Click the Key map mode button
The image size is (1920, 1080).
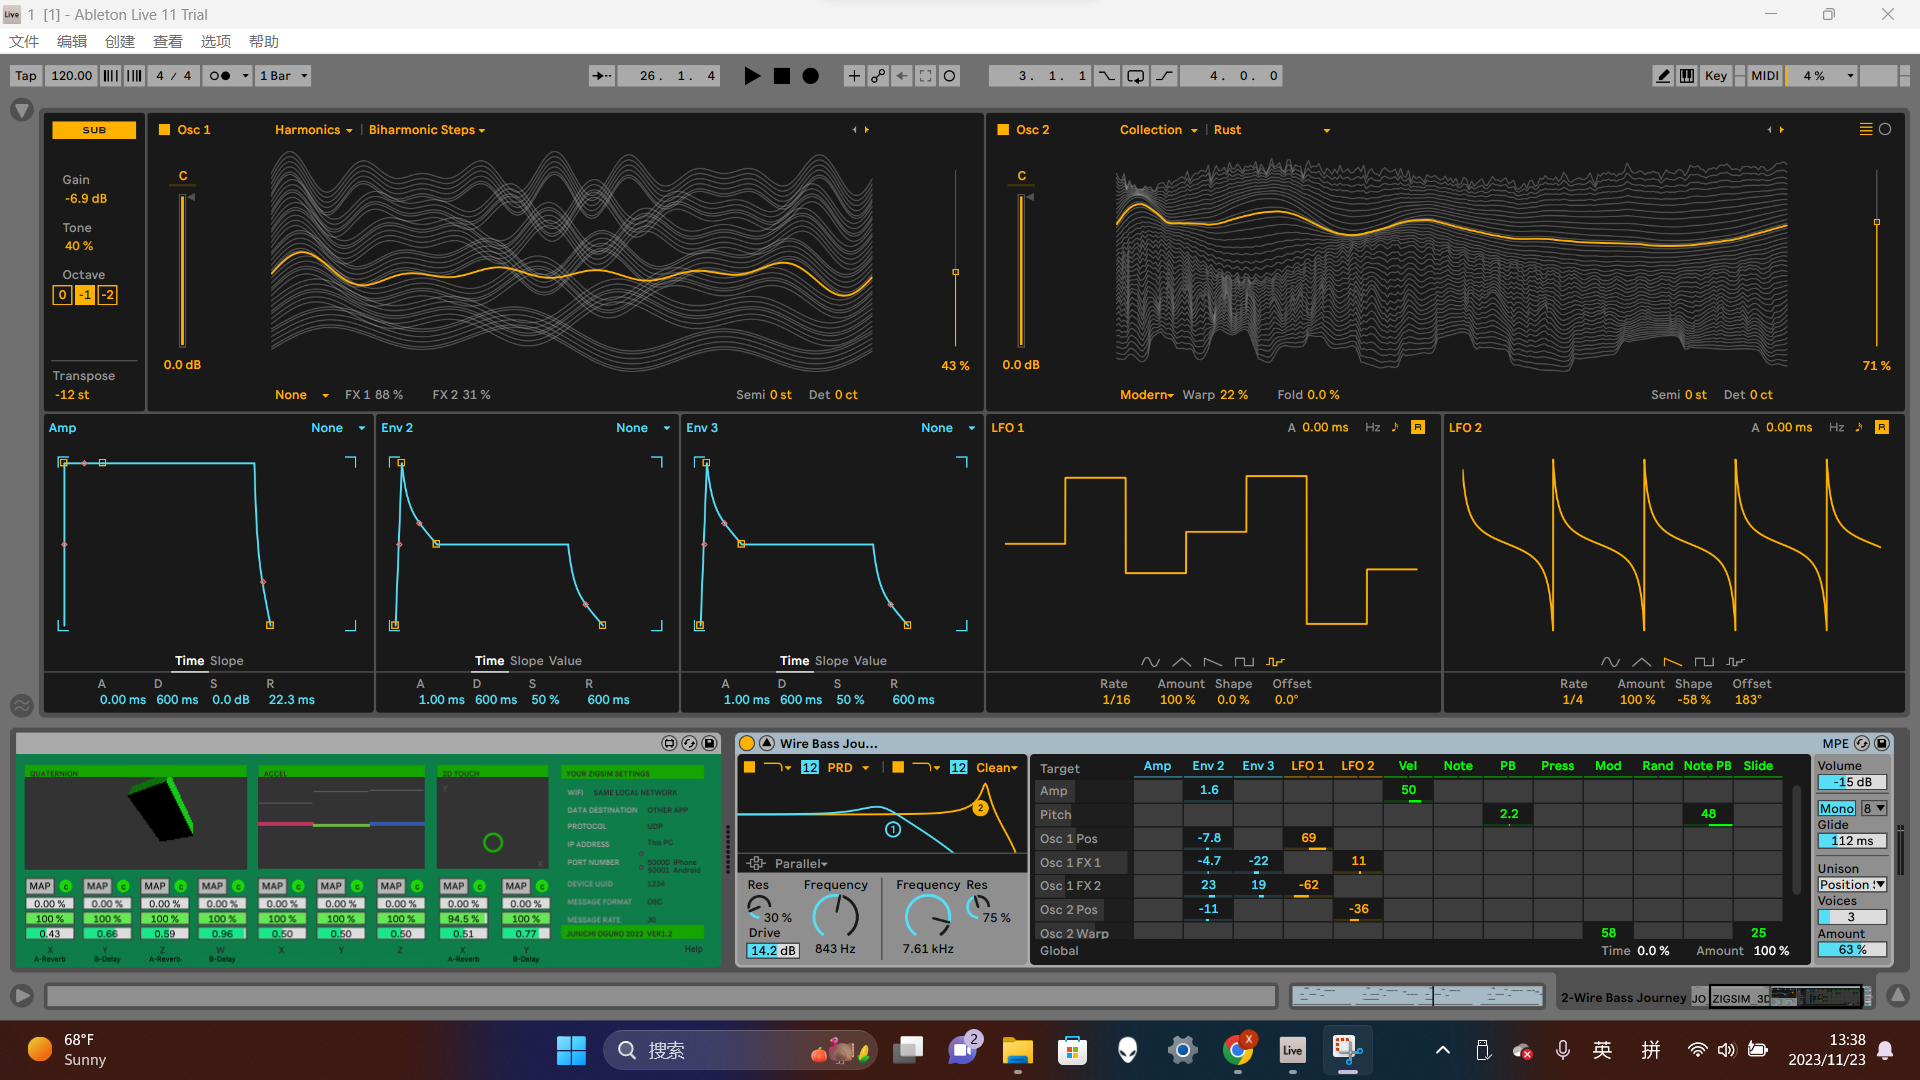[x=1715, y=76]
